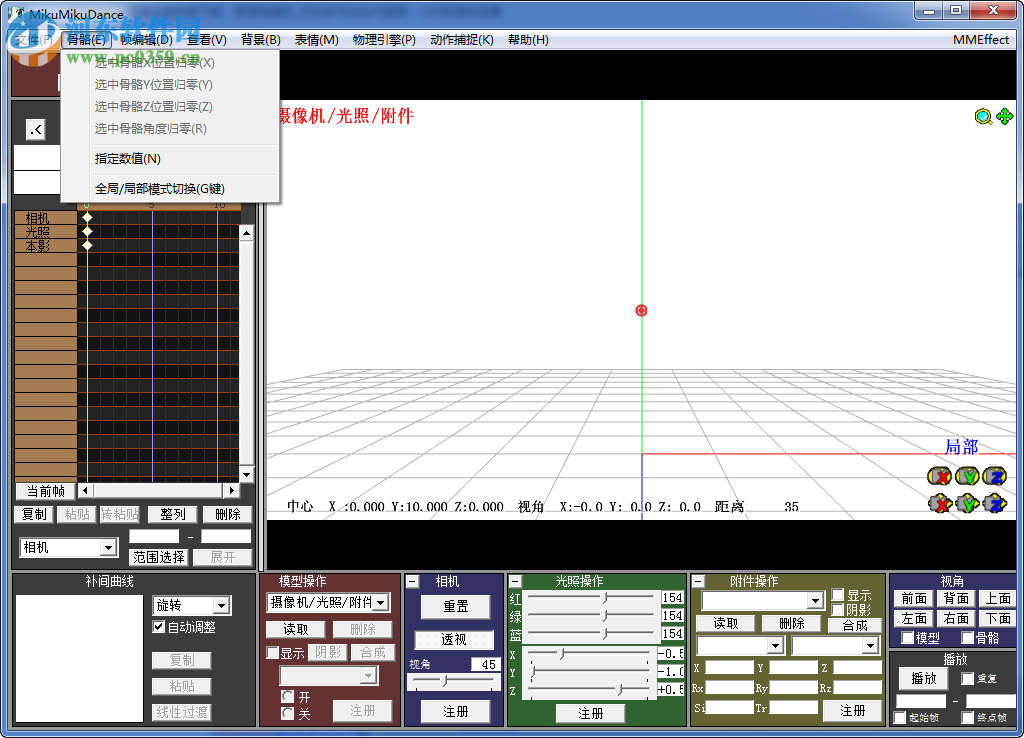Screen dimensions: 1024x738
Task: Click the 前面 front view button
Action: click(914, 599)
